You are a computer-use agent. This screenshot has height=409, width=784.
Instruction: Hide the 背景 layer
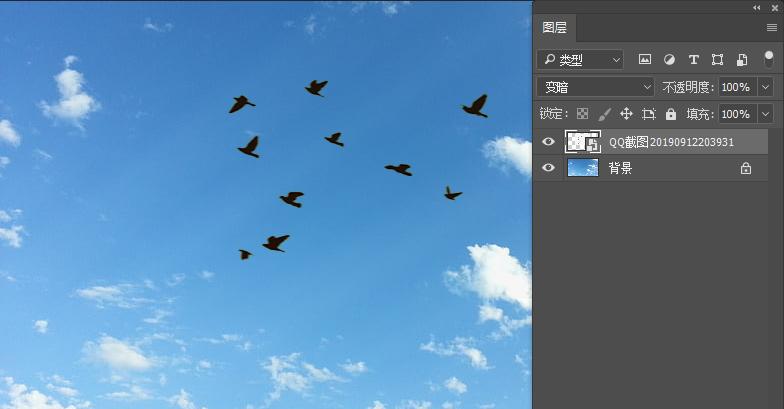point(548,168)
